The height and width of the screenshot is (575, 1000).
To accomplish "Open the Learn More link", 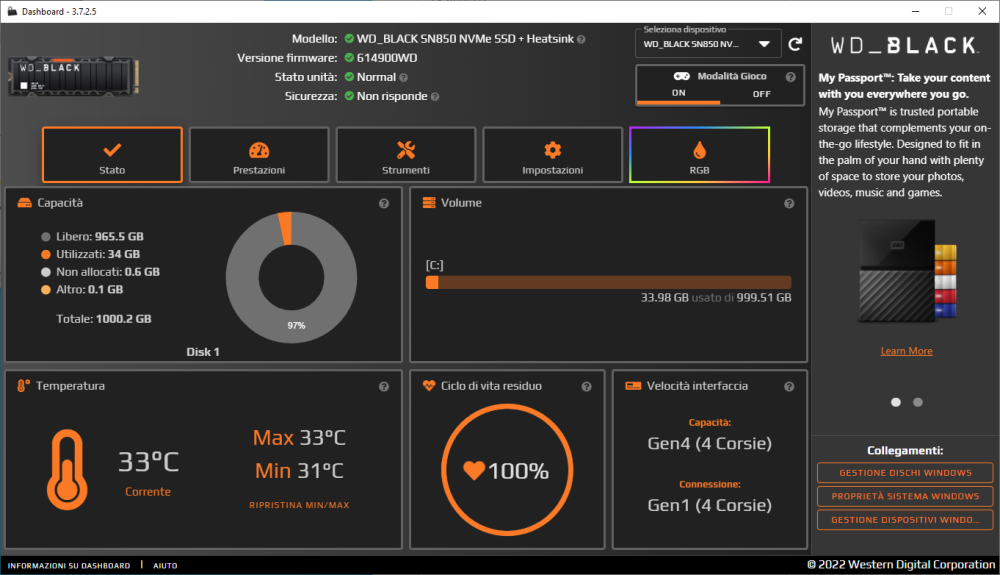I will point(906,351).
